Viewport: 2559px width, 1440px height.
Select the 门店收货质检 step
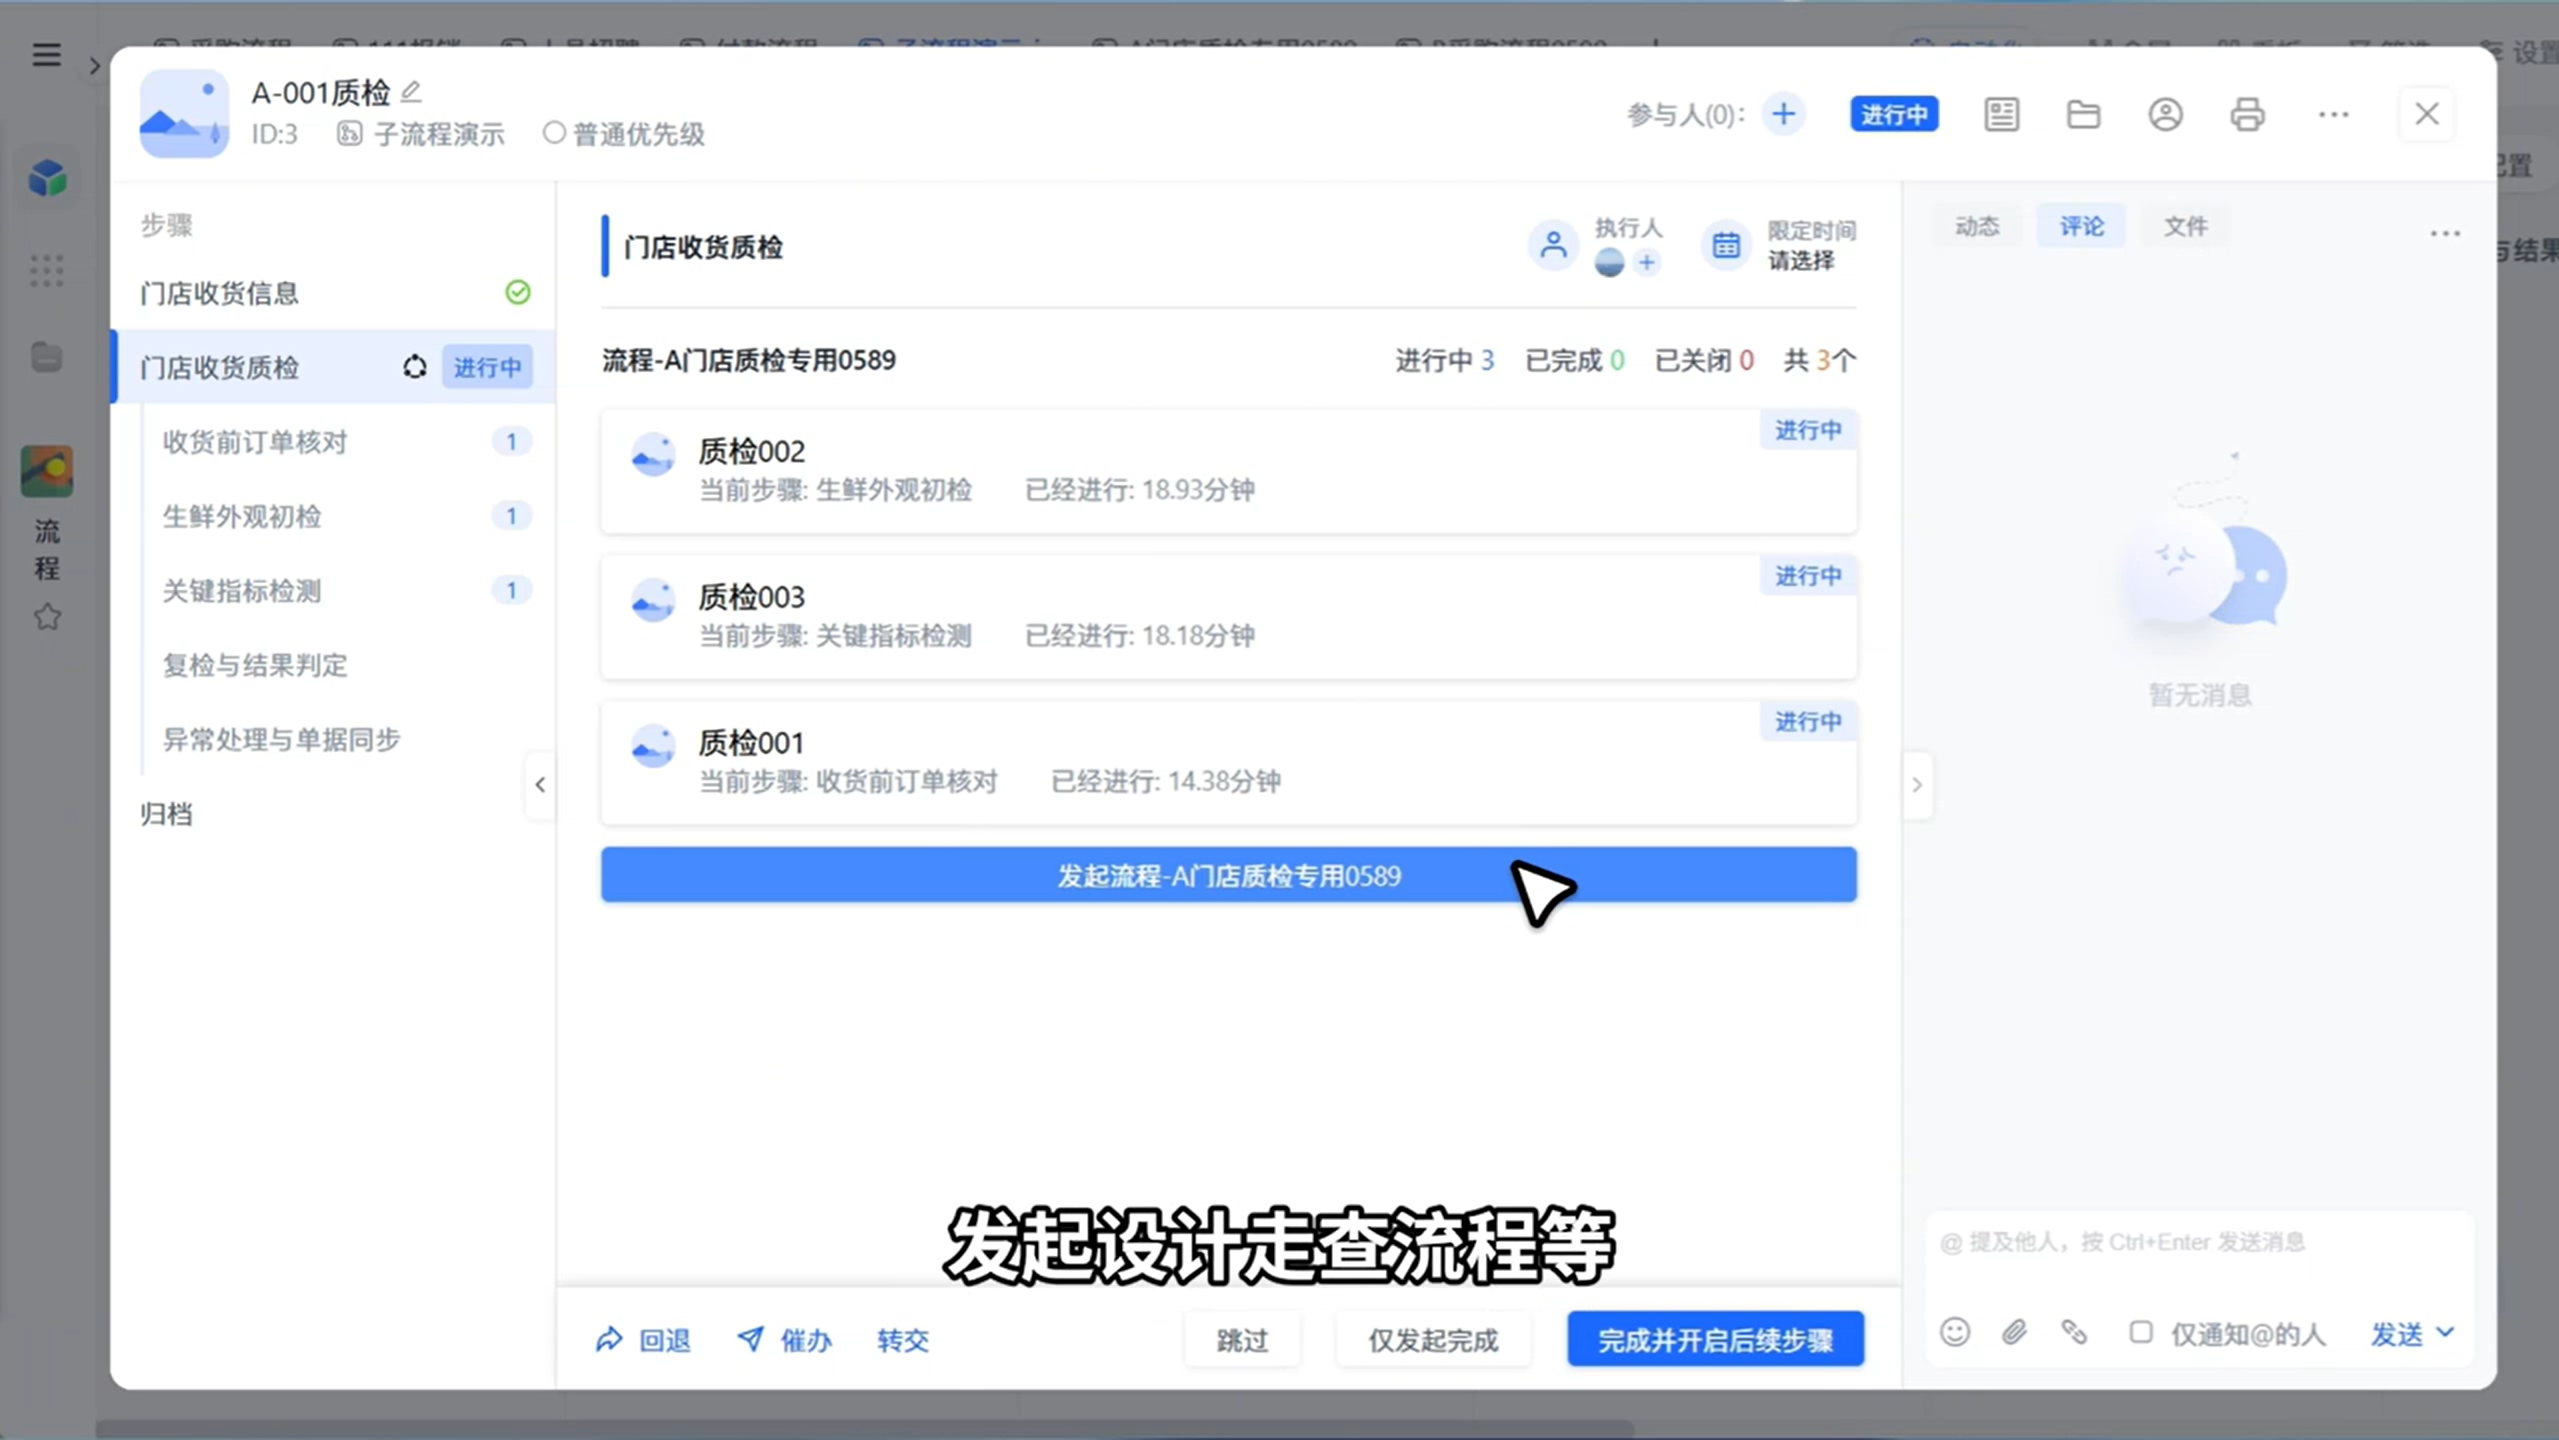(334, 367)
